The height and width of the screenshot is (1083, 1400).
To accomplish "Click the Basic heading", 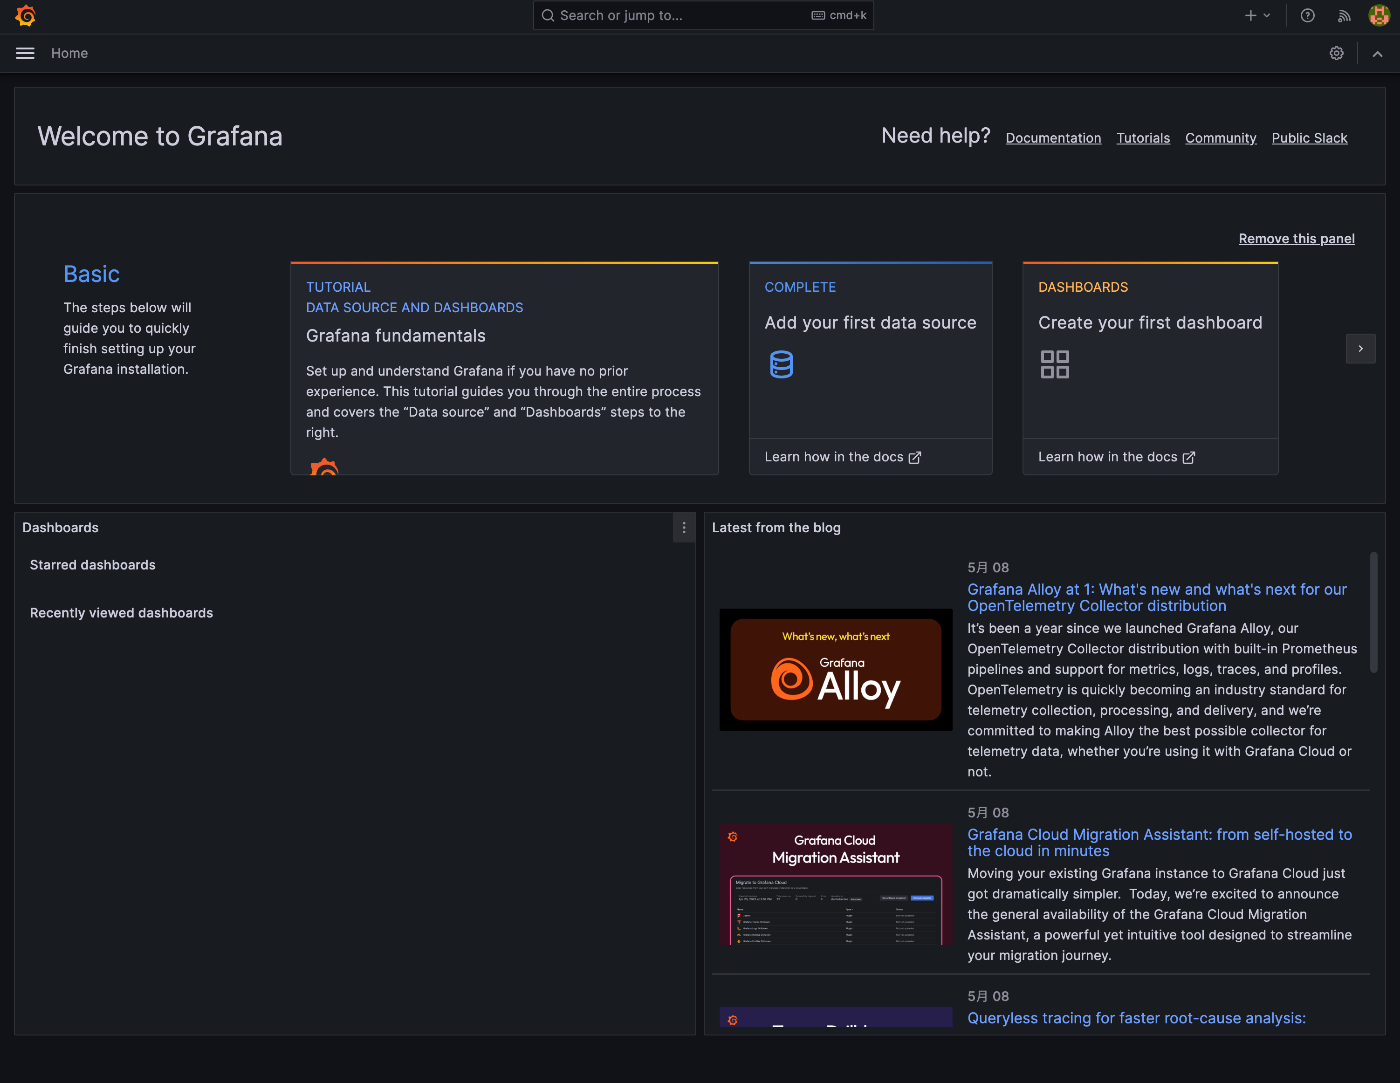I will coord(92,274).
